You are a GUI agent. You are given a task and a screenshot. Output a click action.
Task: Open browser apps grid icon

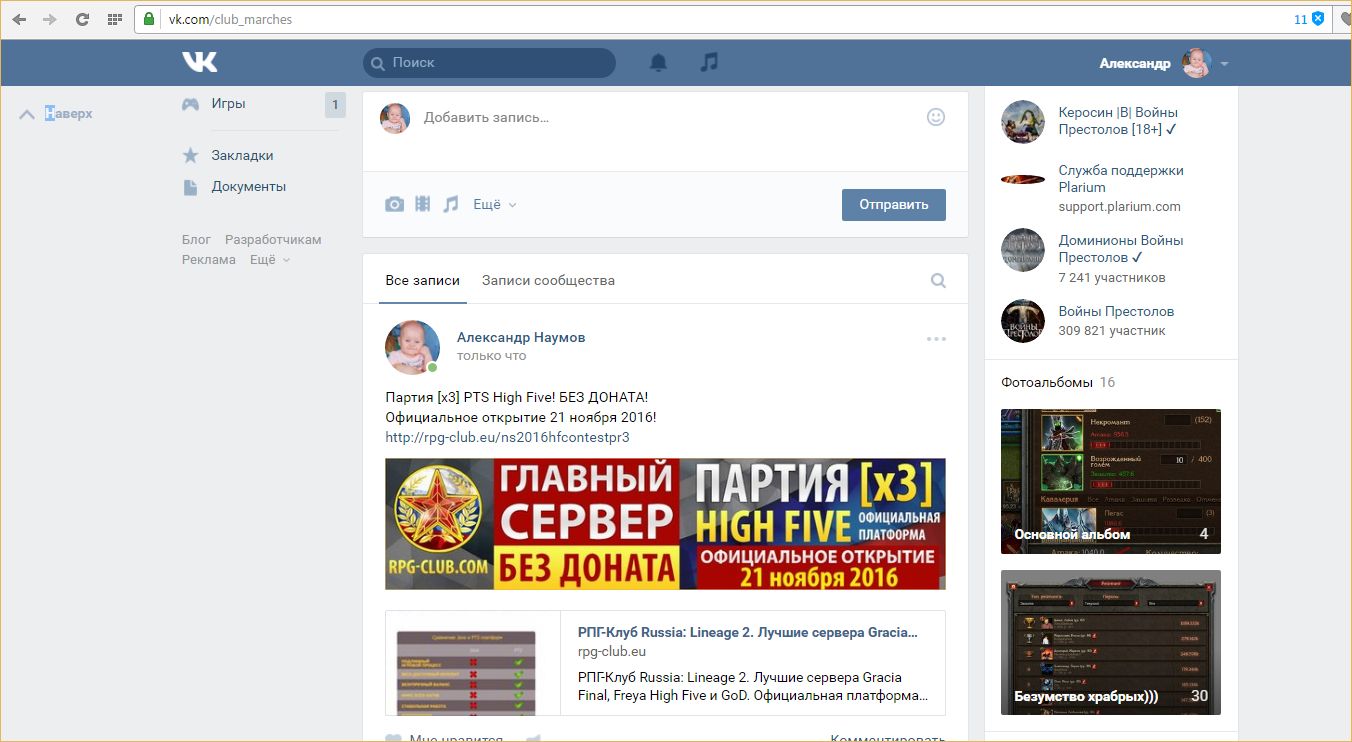pyautogui.click(x=114, y=19)
